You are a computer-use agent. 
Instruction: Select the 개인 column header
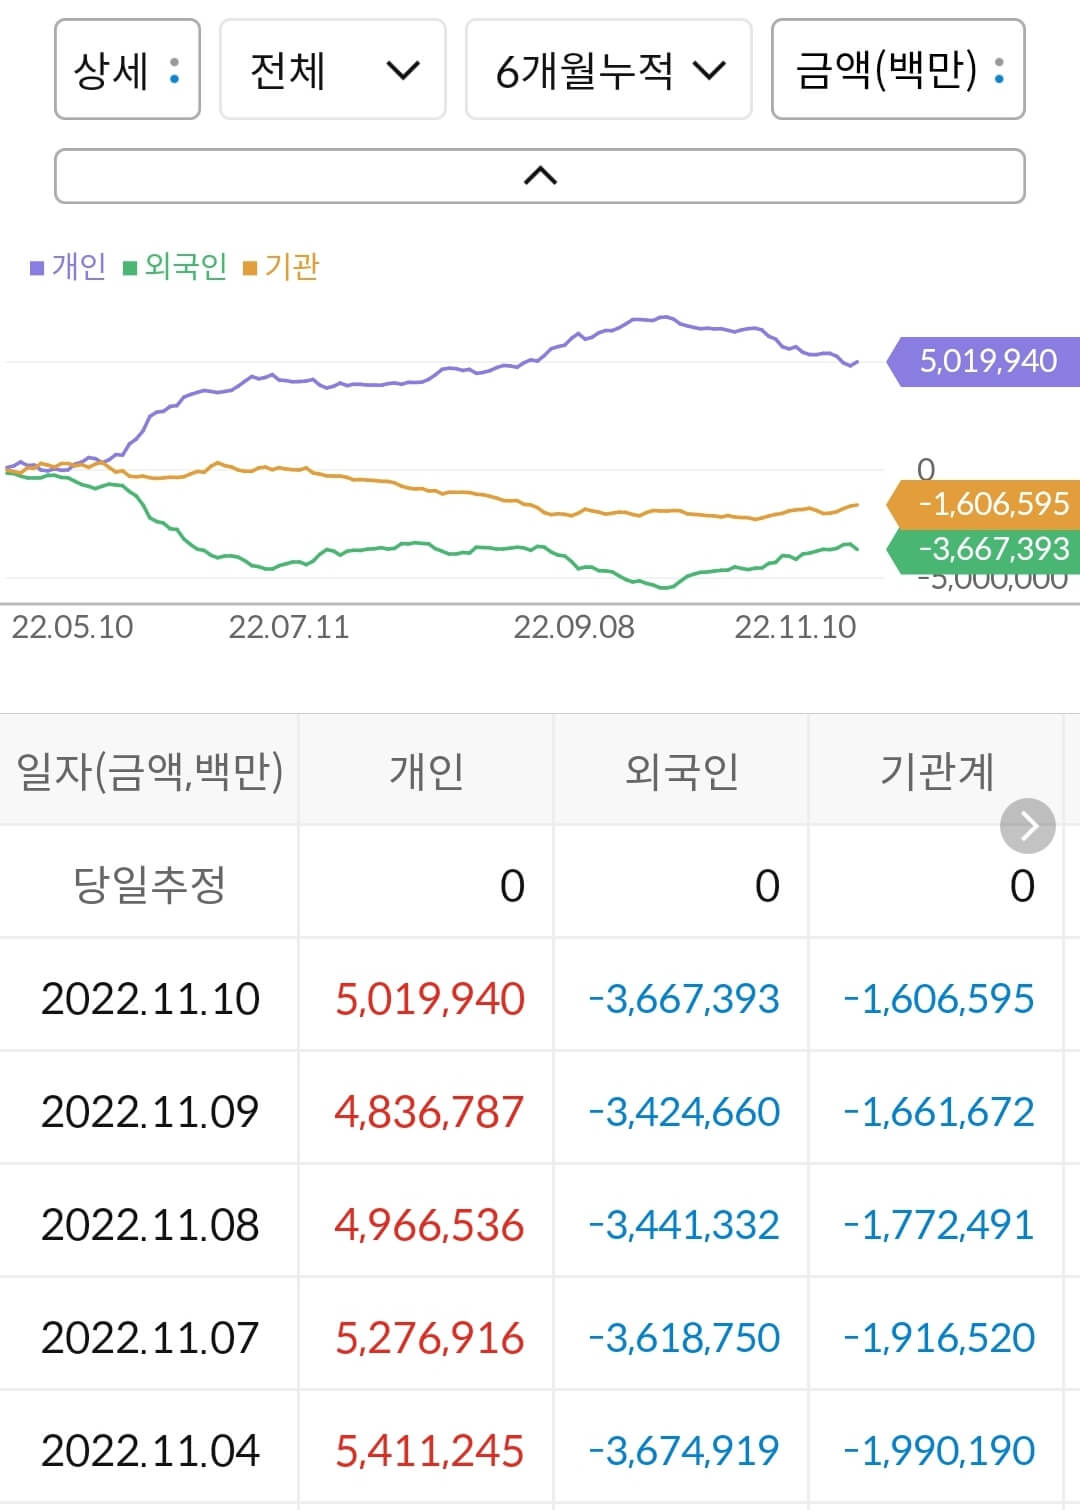(425, 771)
